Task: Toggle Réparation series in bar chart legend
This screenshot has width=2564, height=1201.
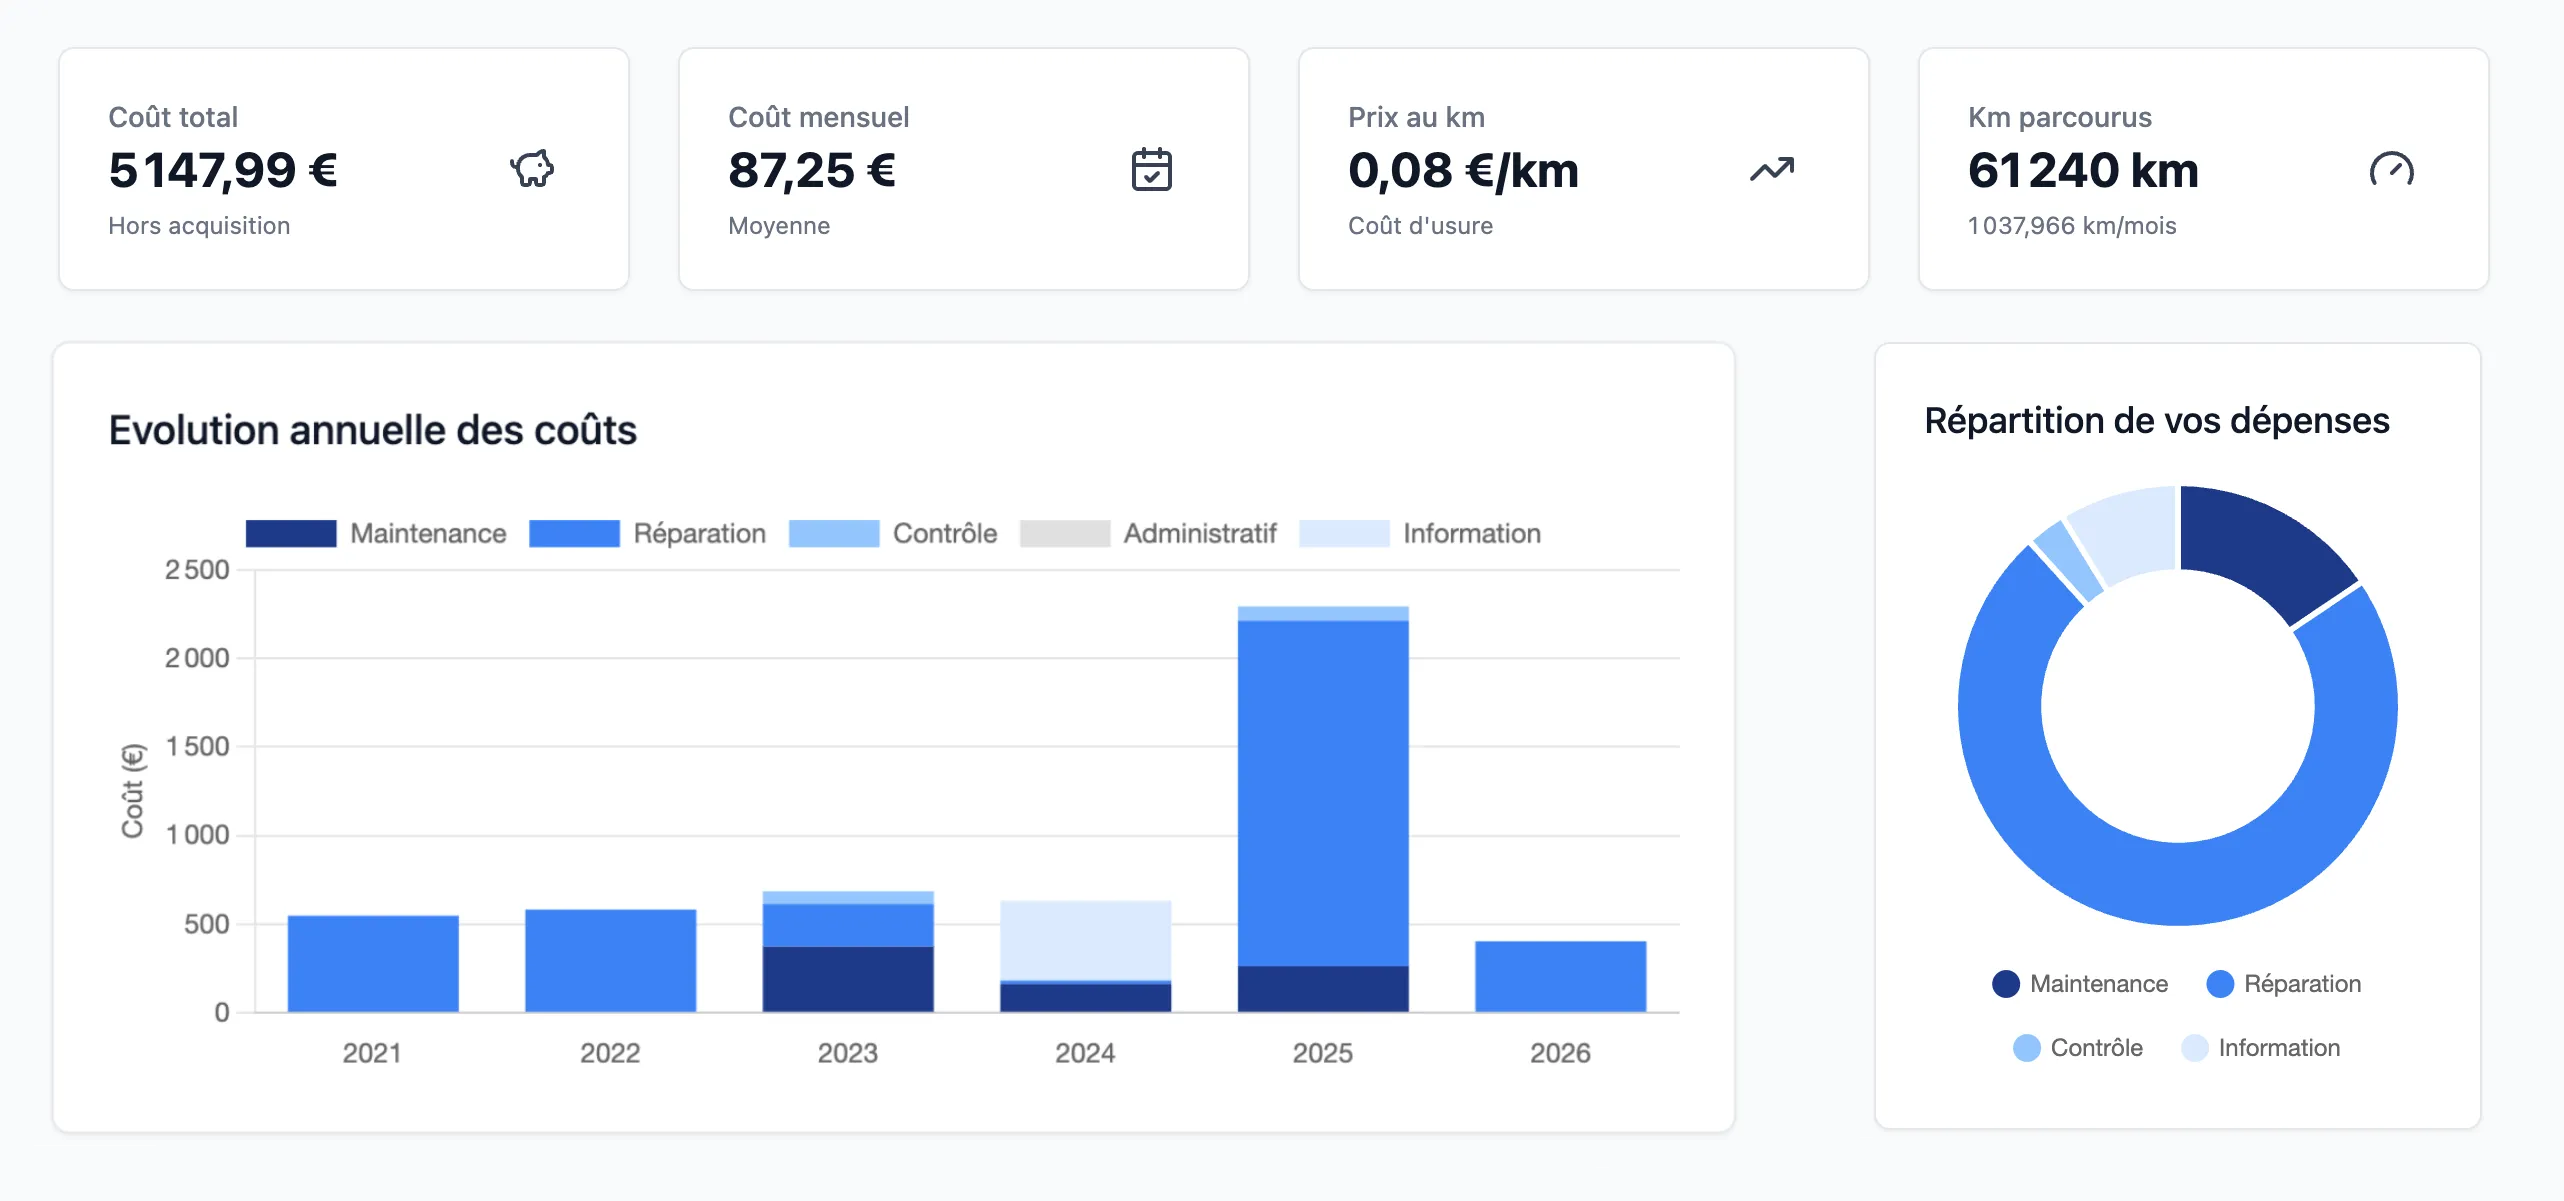Action: click(574, 533)
